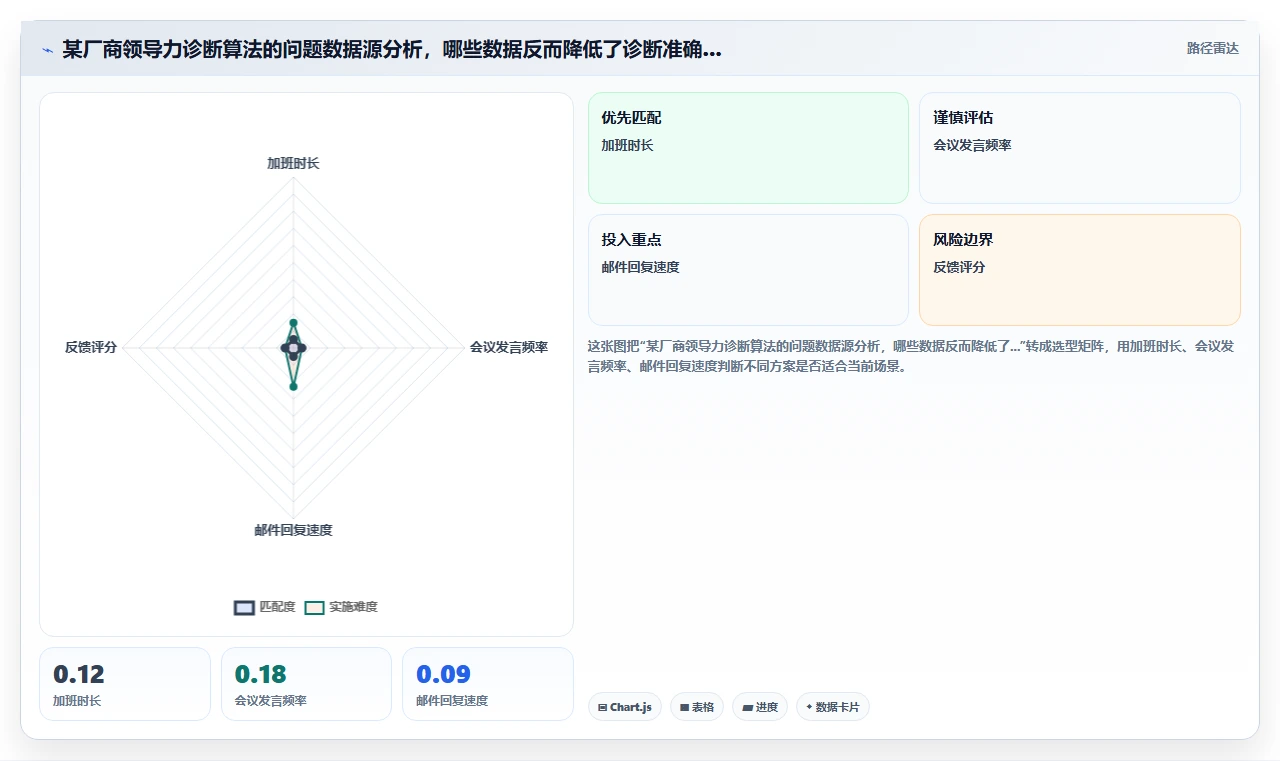Select the 投入重点 card

click(748, 270)
